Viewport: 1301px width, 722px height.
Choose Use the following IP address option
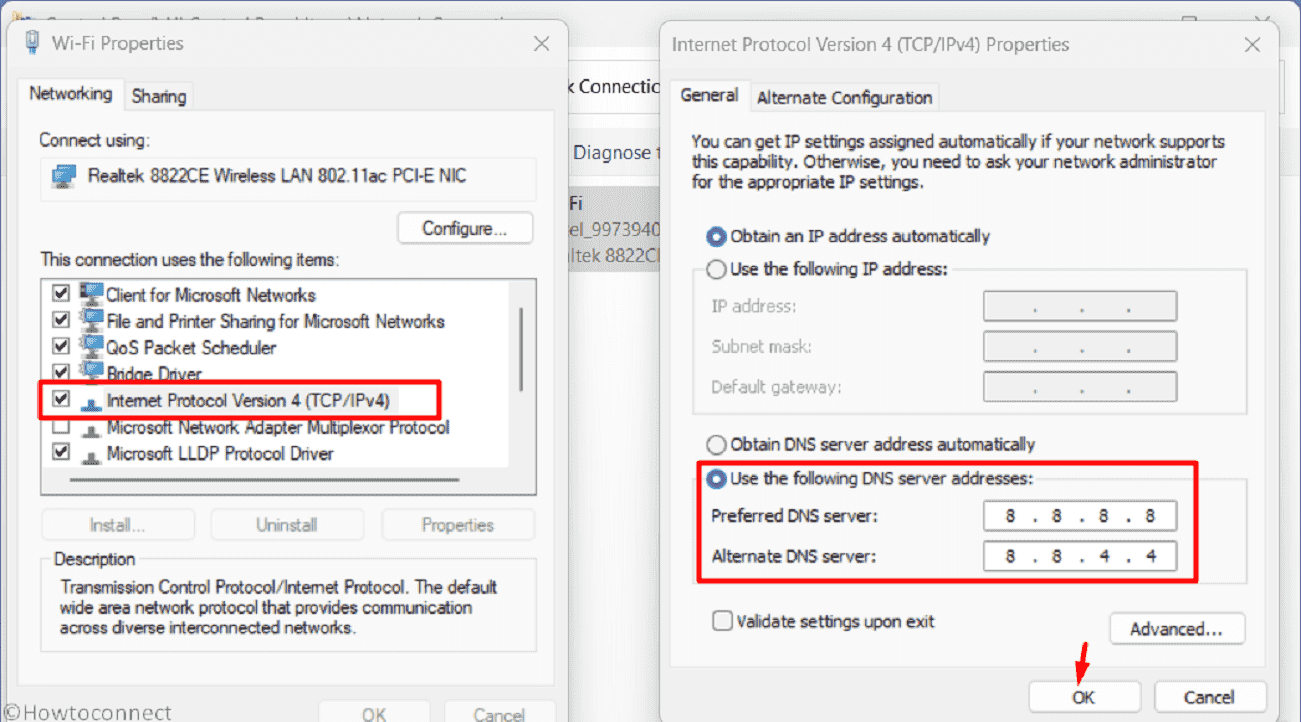pos(716,269)
